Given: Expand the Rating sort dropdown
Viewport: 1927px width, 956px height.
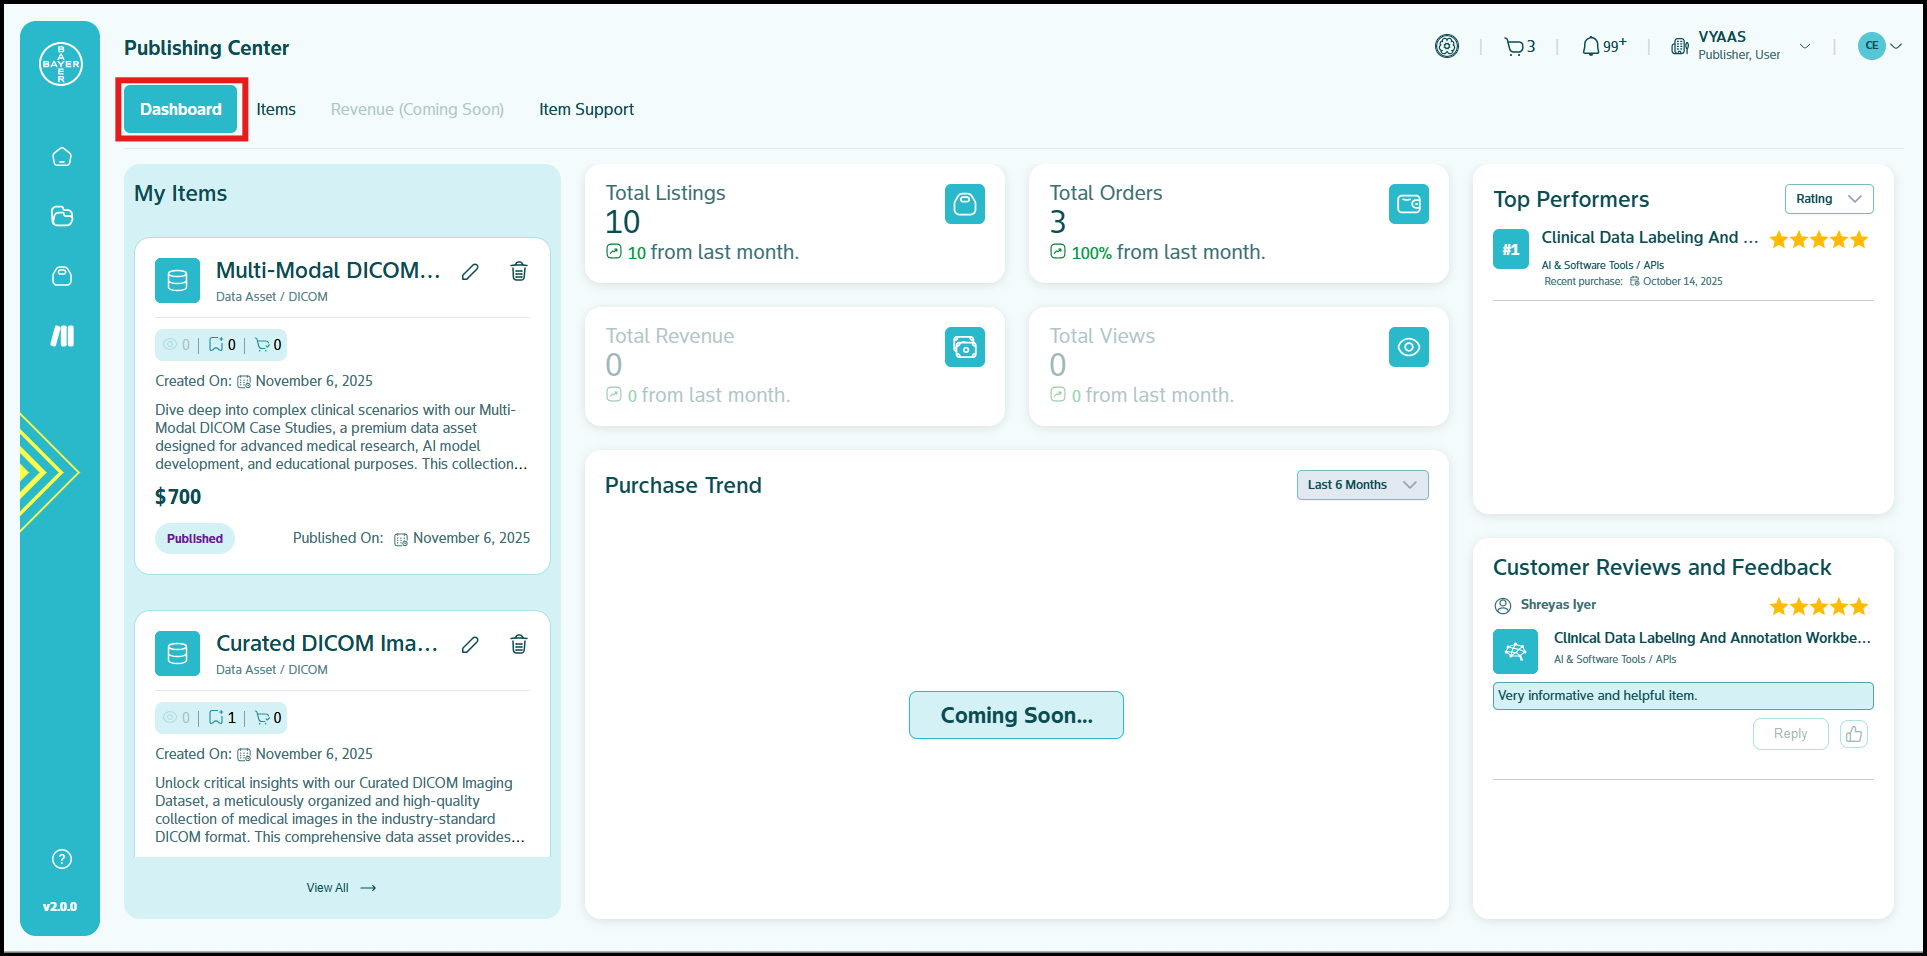Looking at the screenshot, I should click(x=1828, y=199).
